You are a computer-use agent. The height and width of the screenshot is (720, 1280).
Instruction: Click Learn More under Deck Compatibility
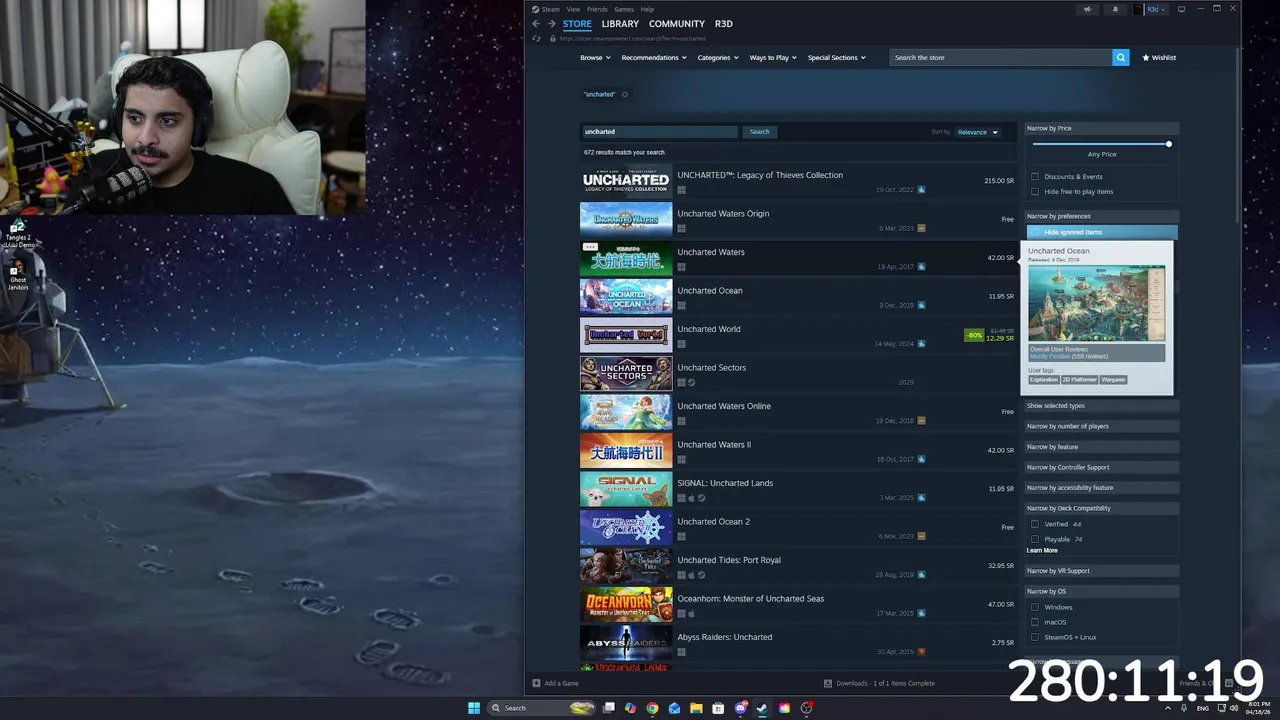coord(1042,551)
